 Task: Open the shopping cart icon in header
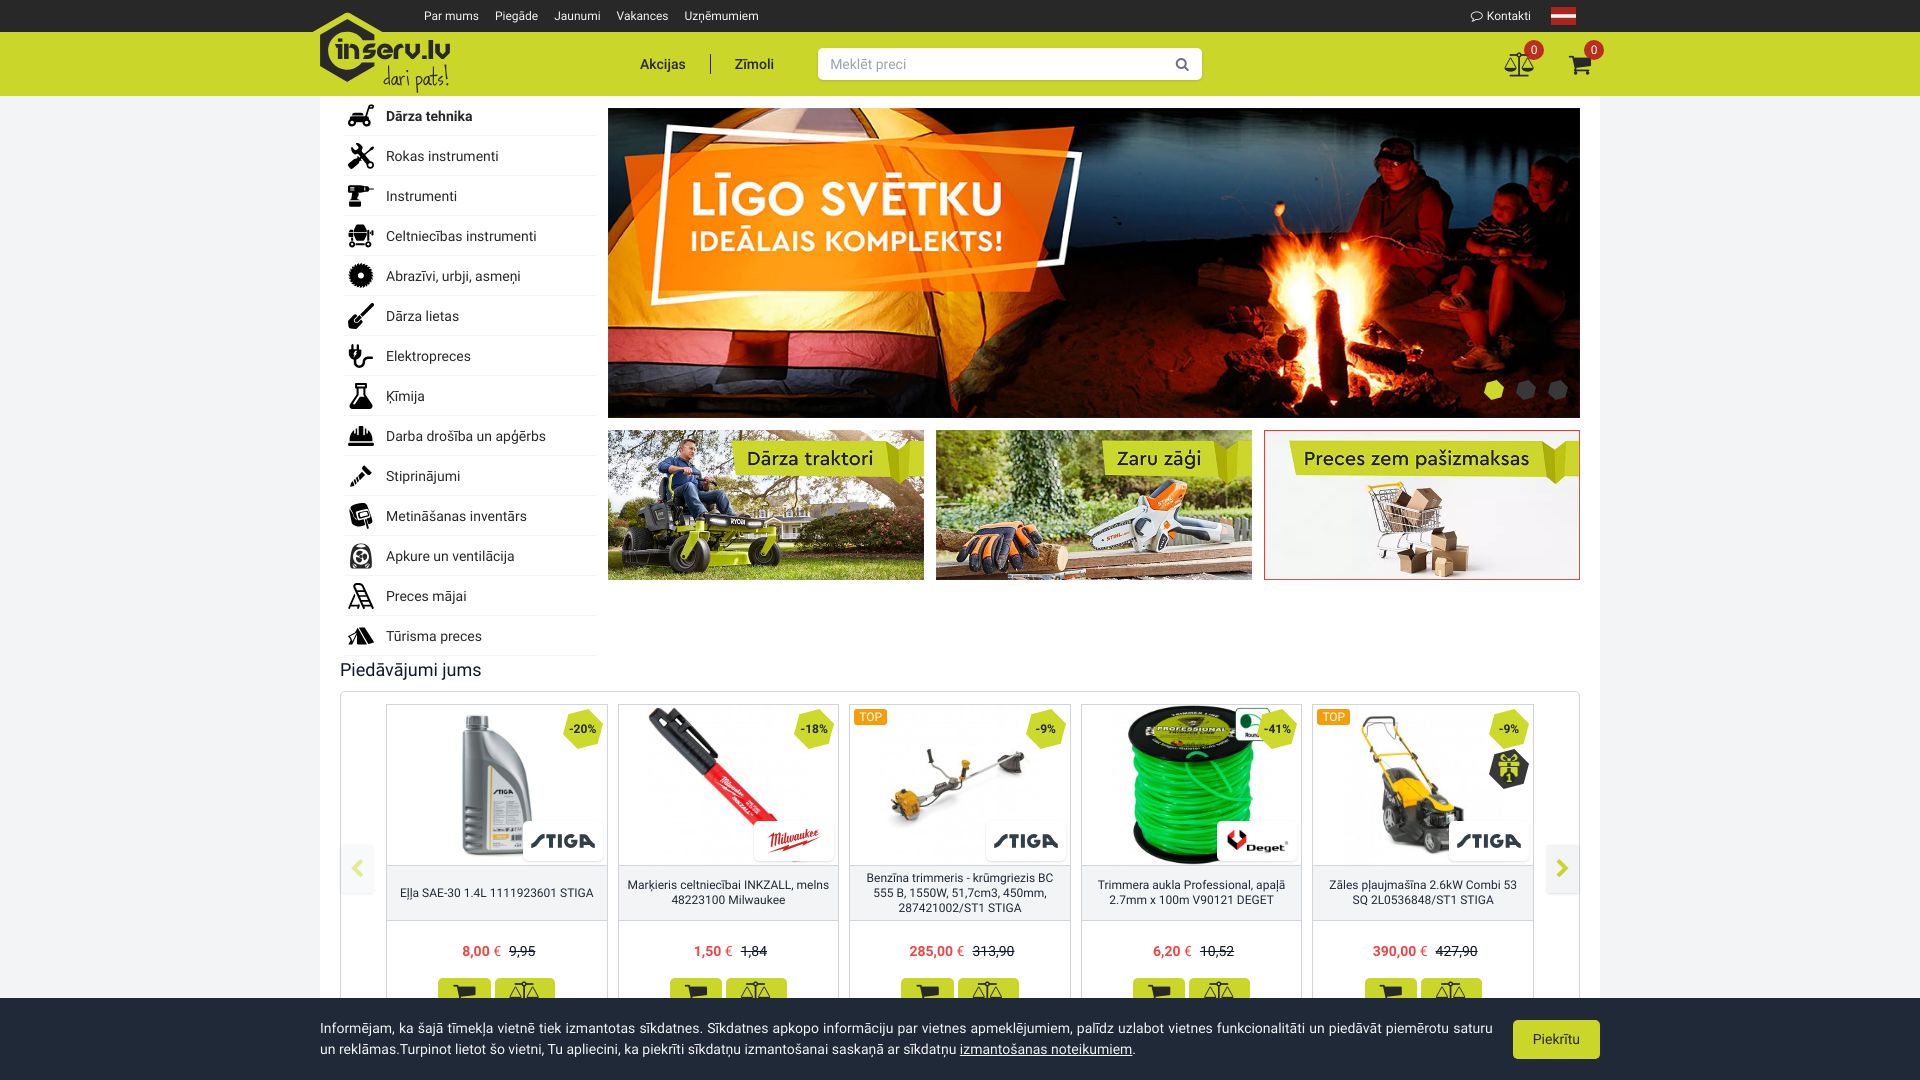tap(1580, 63)
